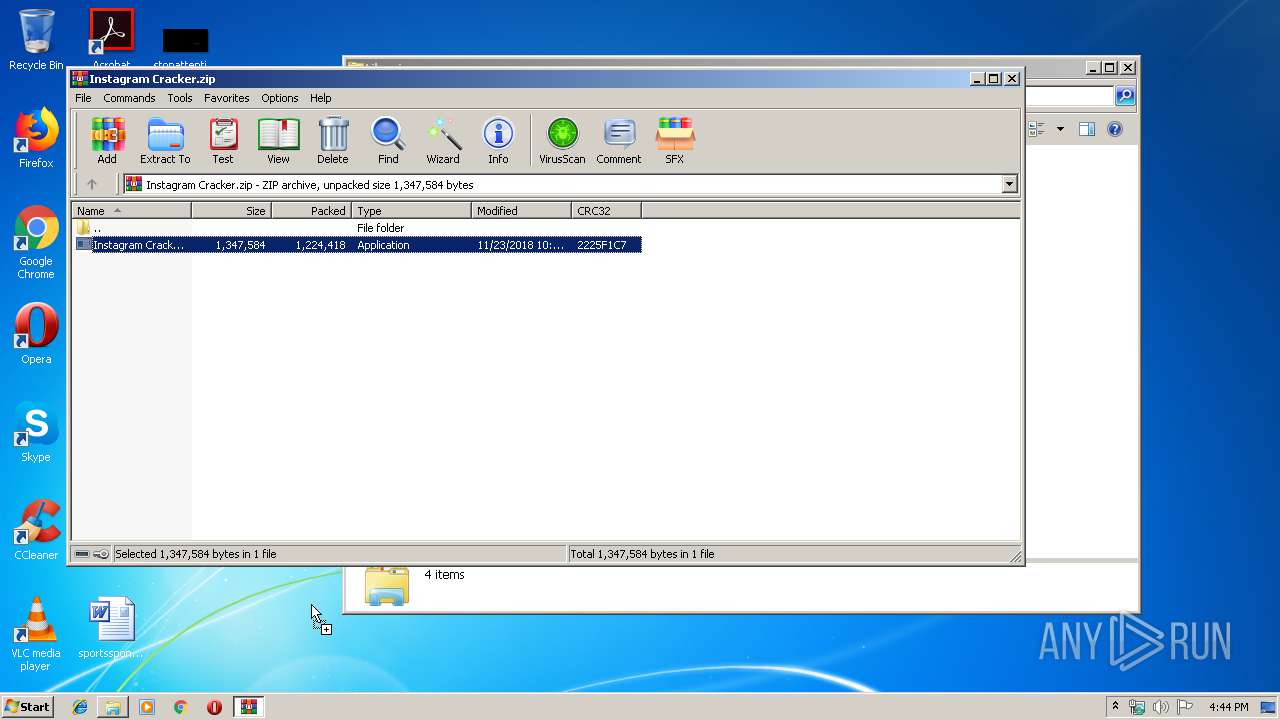This screenshot has height=720, width=1280.
Task: Click the SFX toolbar icon
Action: [675, 140]
